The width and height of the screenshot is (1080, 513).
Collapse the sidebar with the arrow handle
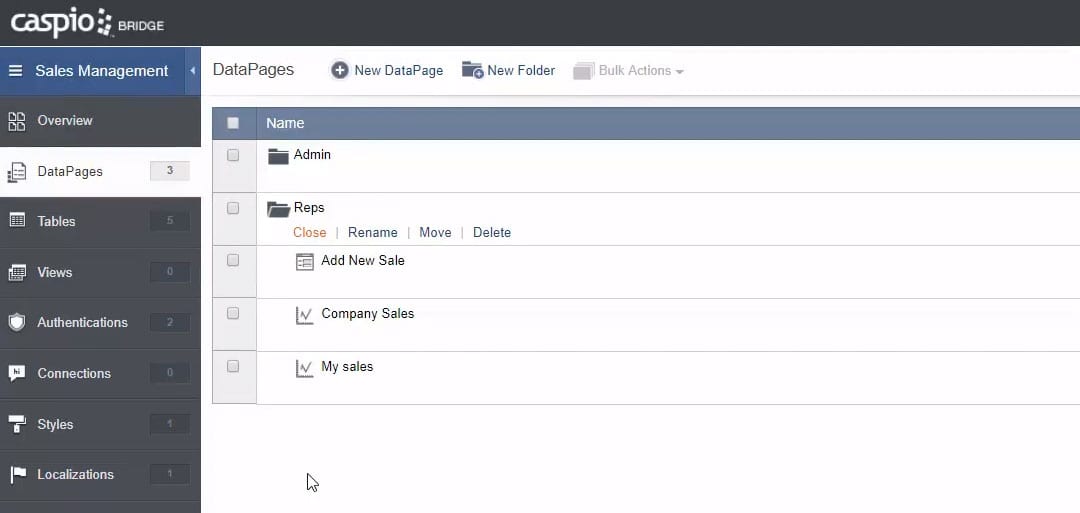point(192,71)
